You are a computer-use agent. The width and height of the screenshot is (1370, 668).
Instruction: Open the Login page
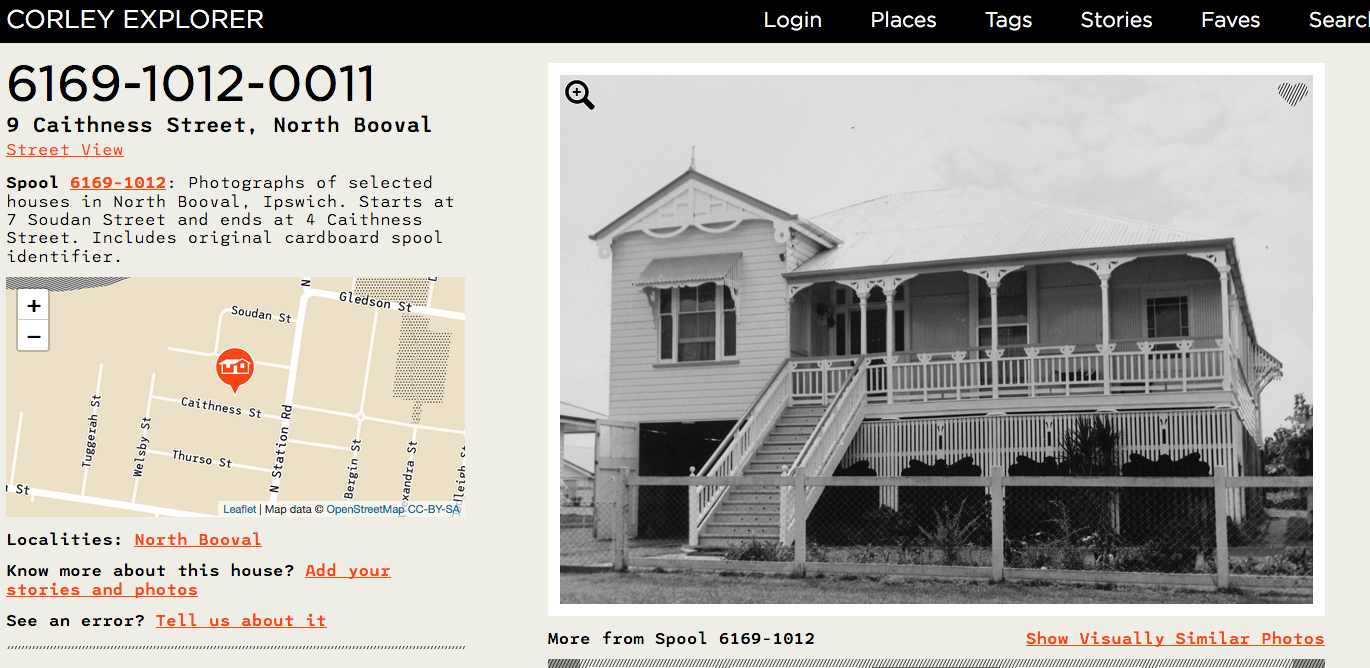pyautogui.click(x=792, y=20)
